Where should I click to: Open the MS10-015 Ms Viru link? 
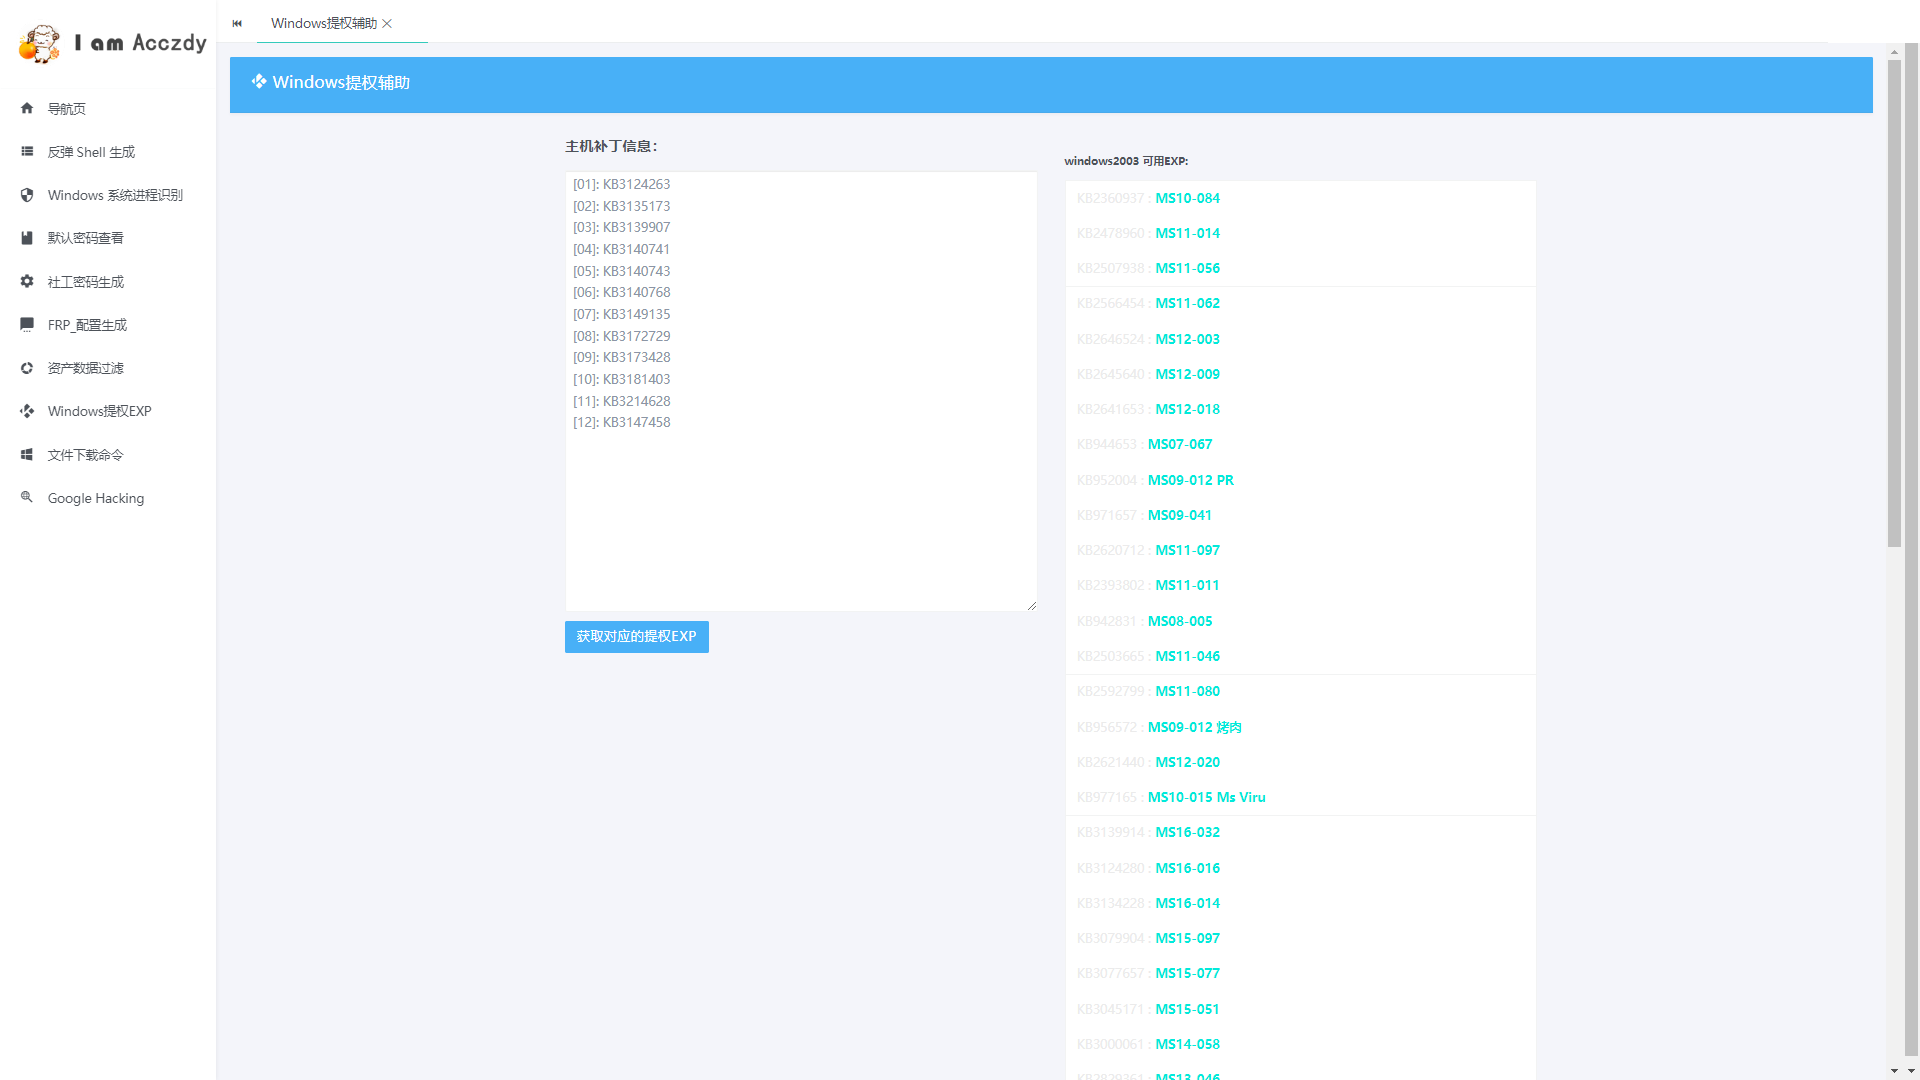[1207, 797]
